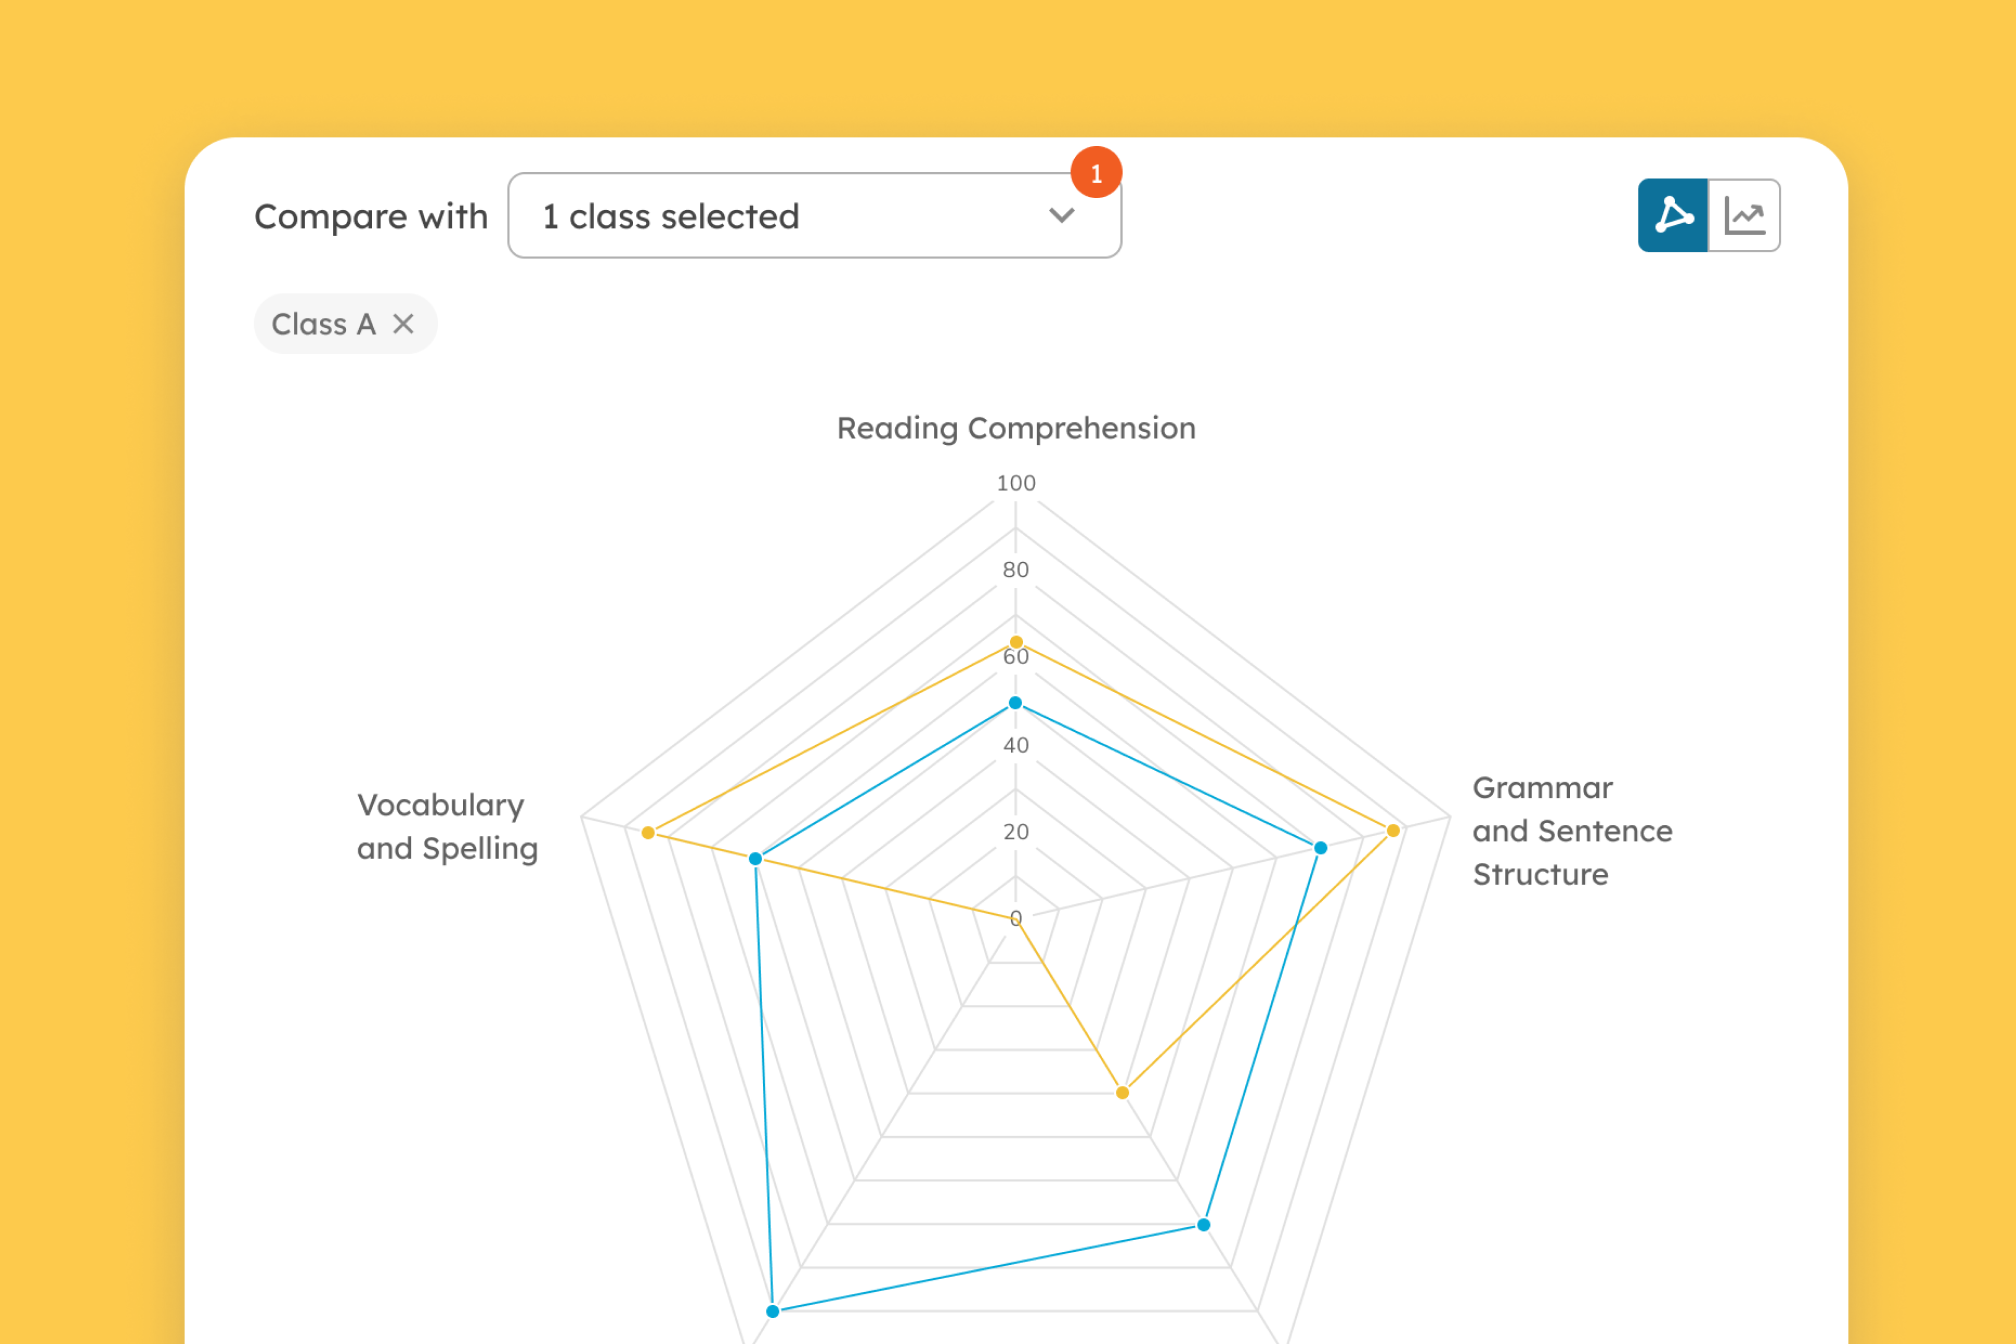Switch to the line chart view
The image size is (2016, 1344).
point(1745,215)
